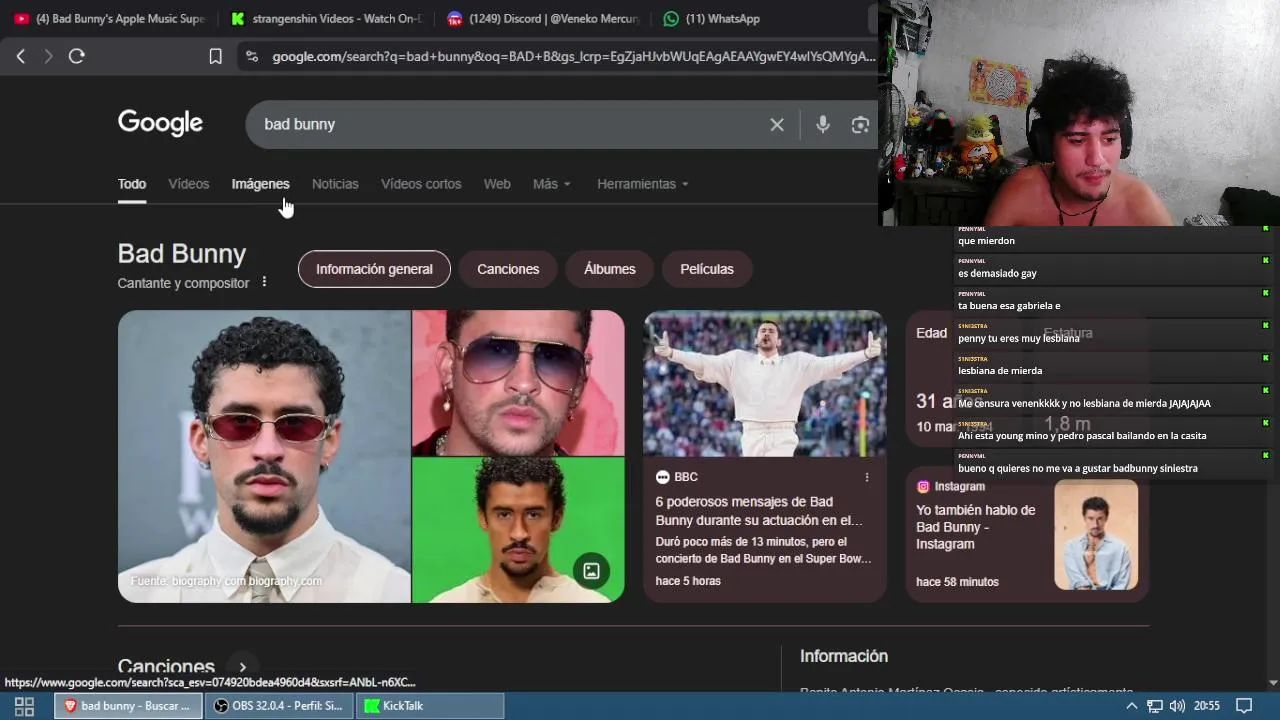Open the BBC article 6 poderosos mensajes
This screenshot has height=720, width=1280.
coord(759,511)
